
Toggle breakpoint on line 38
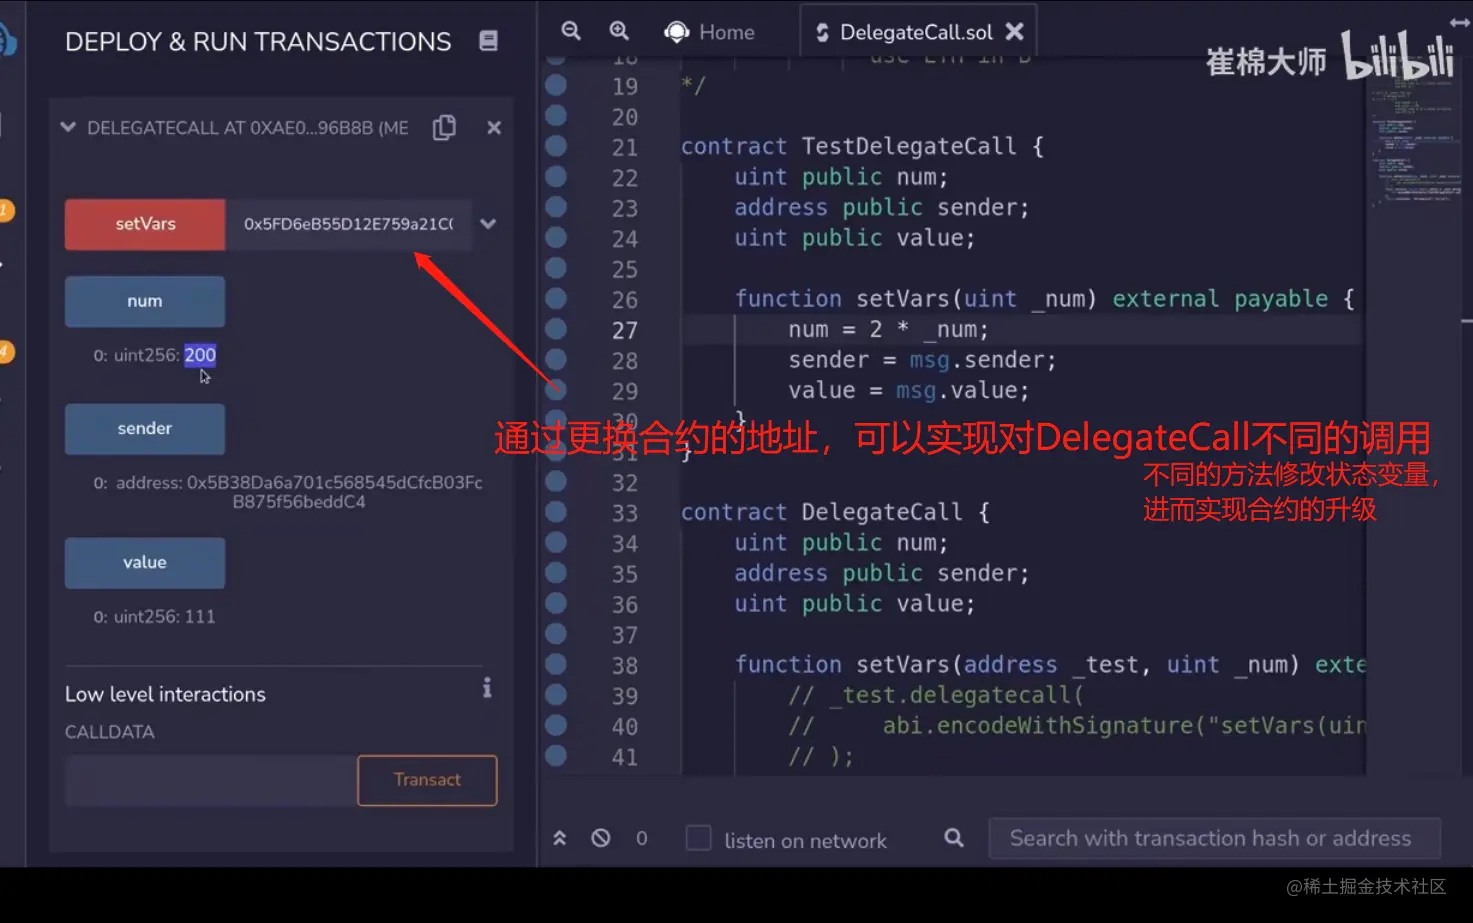556,664
